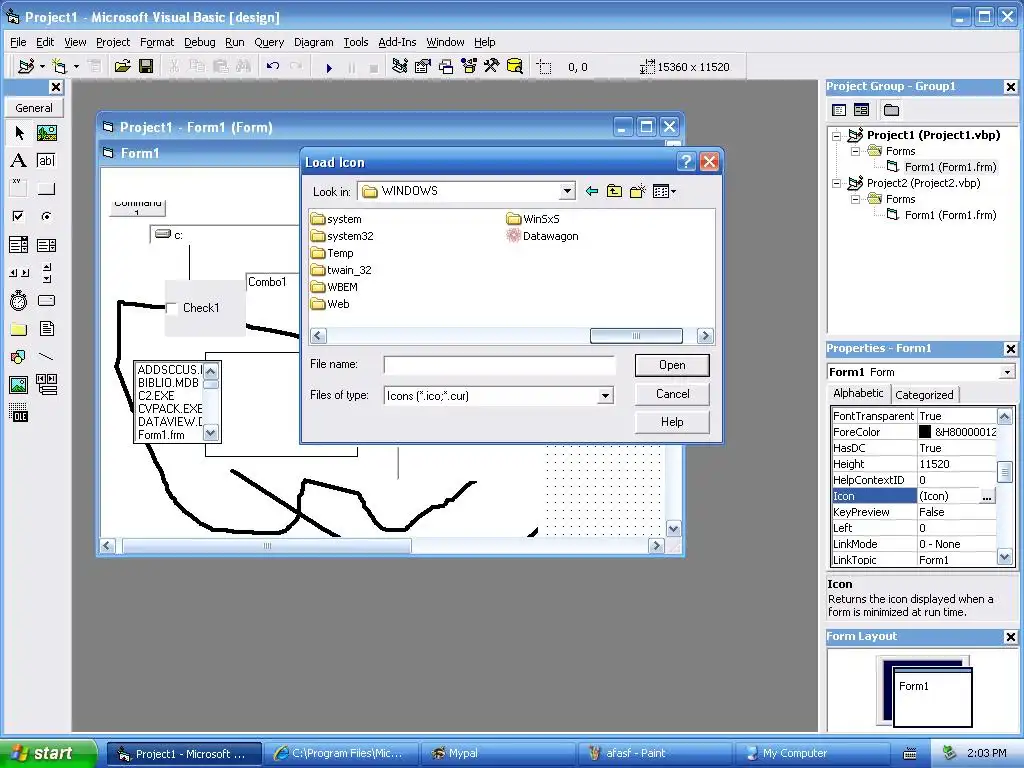The image size is (1024, 768).
Task: Click Help button in Load Icon dialog
Action: click(x=672, y=422)
